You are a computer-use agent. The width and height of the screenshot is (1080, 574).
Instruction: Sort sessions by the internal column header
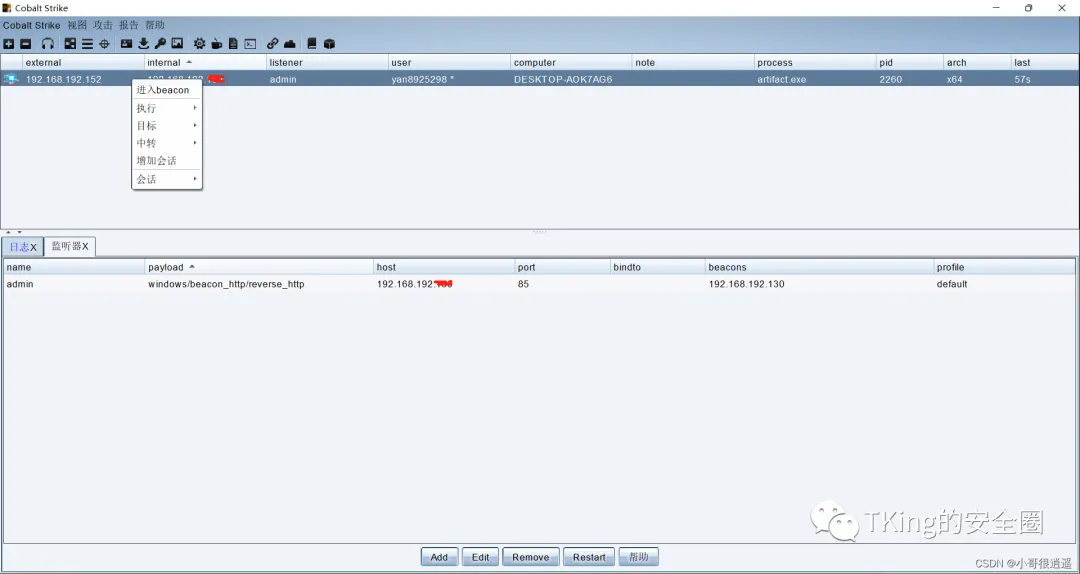(x=205, y=63)
